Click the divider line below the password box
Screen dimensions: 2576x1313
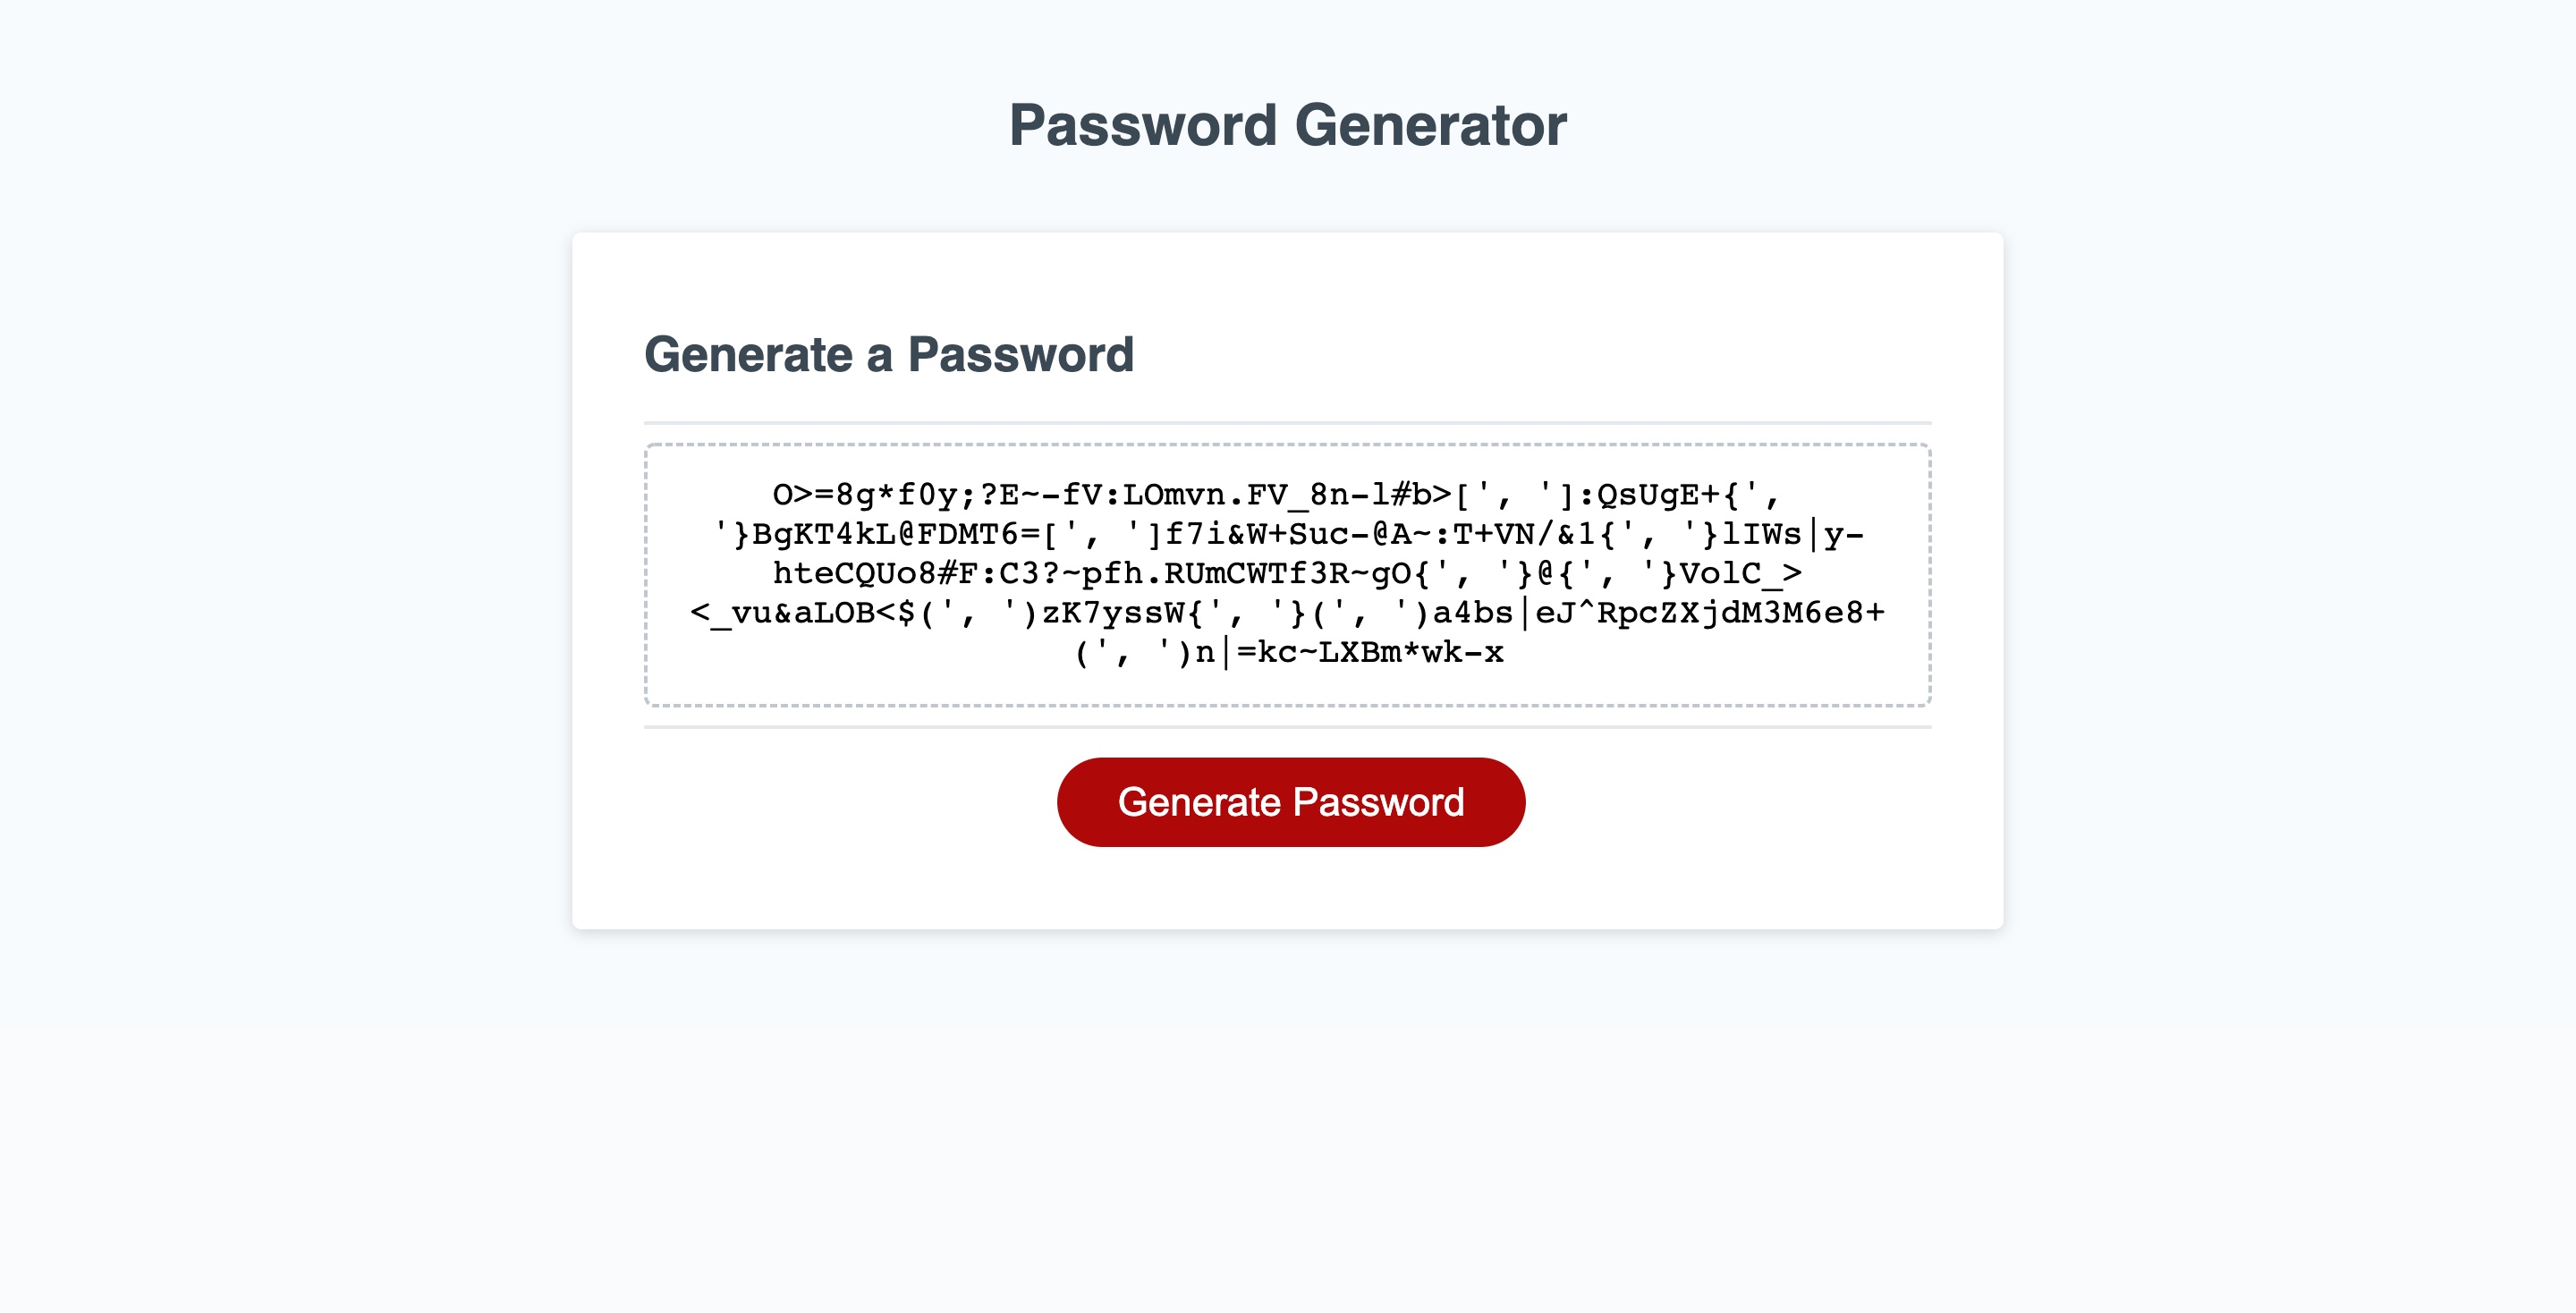click(1290, 728)
